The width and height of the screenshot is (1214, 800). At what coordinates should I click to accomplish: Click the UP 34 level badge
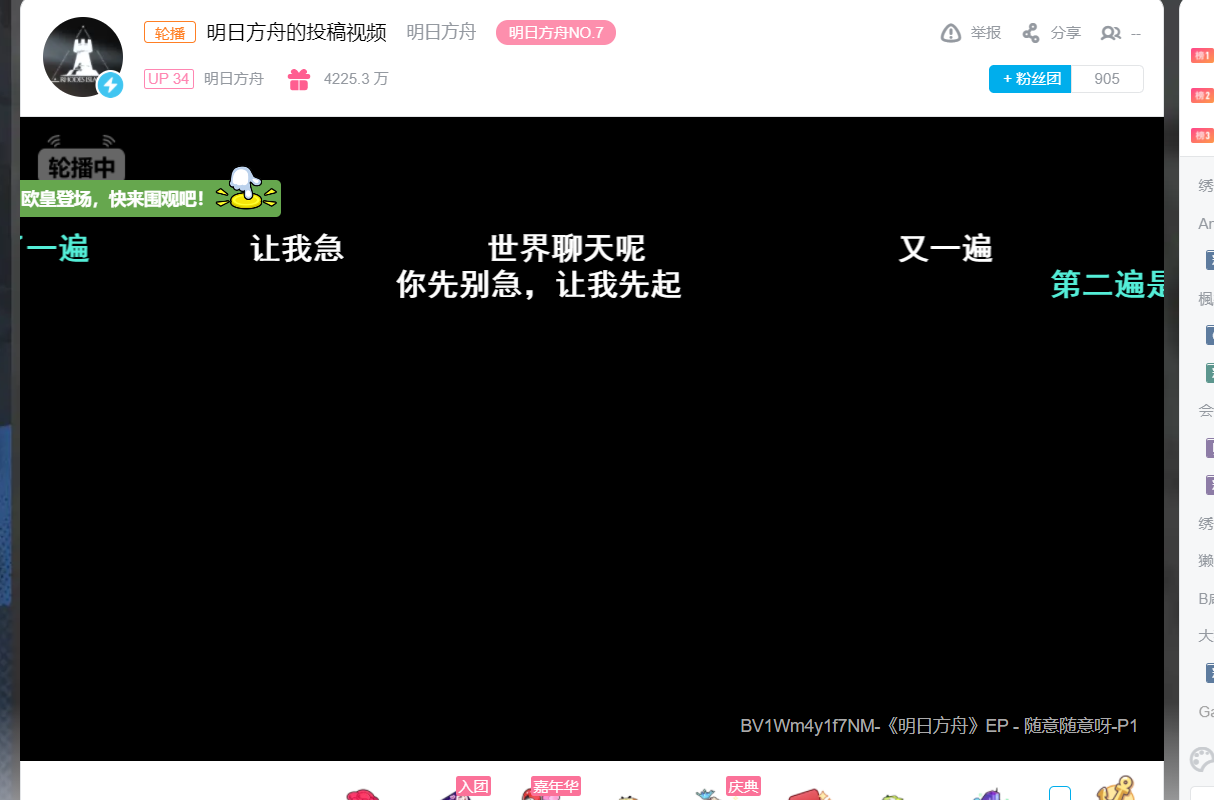tap(168, 79)
